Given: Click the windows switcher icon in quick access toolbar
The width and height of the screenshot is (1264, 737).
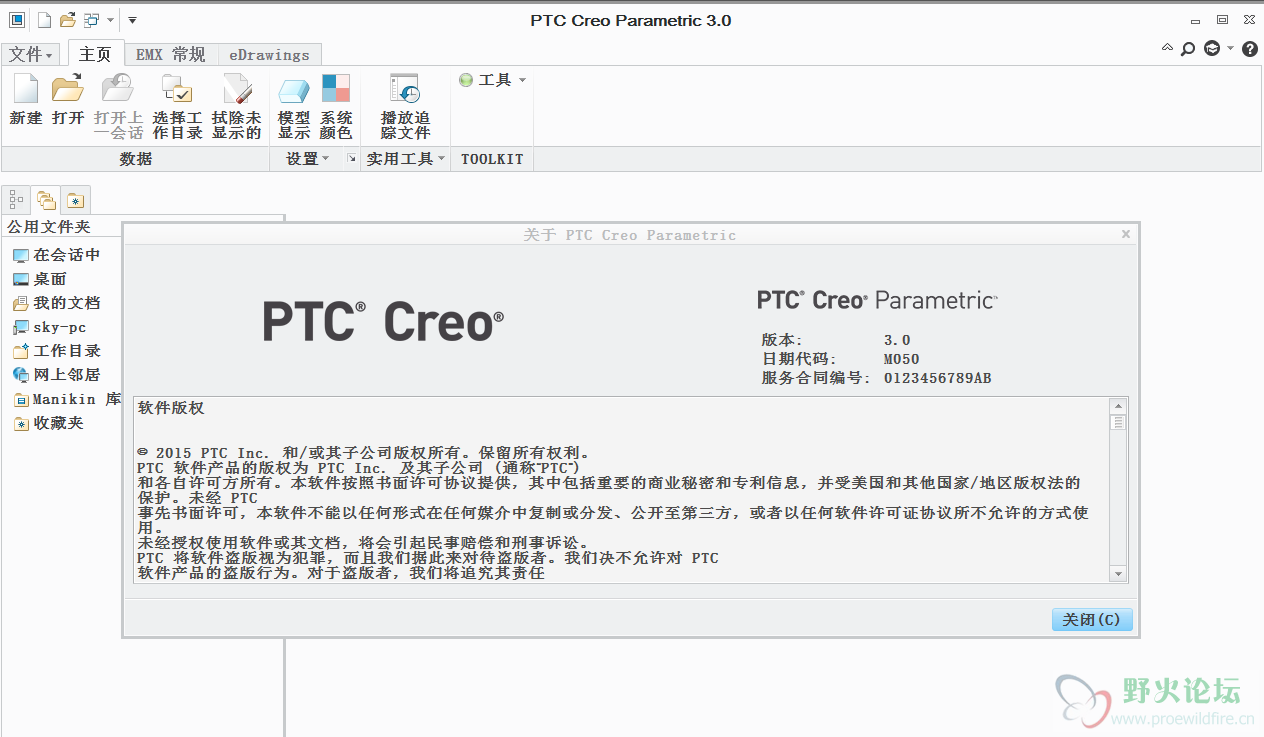Looking at the screenshot, I should pos(91,19).
